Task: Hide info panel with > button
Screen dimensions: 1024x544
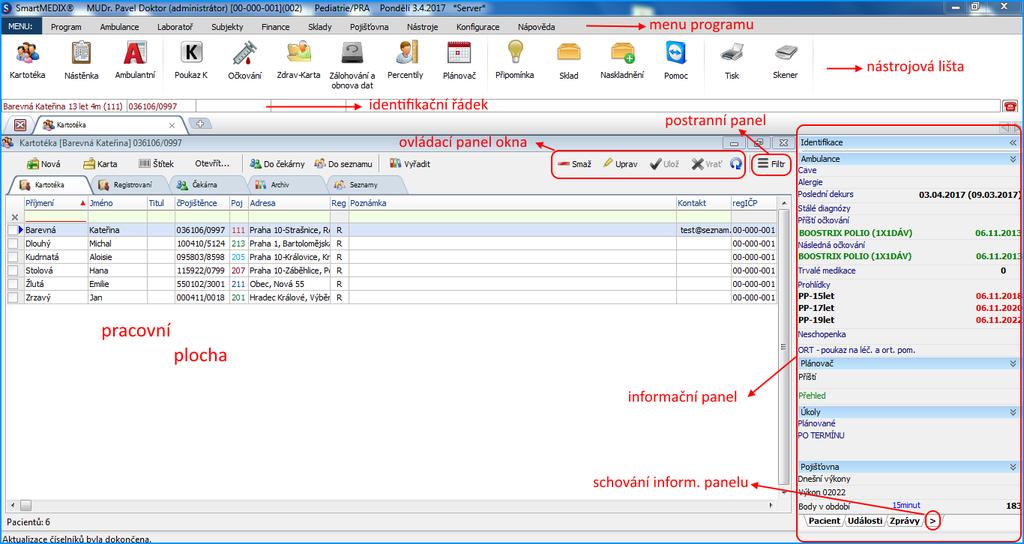Action: point(933,520)
